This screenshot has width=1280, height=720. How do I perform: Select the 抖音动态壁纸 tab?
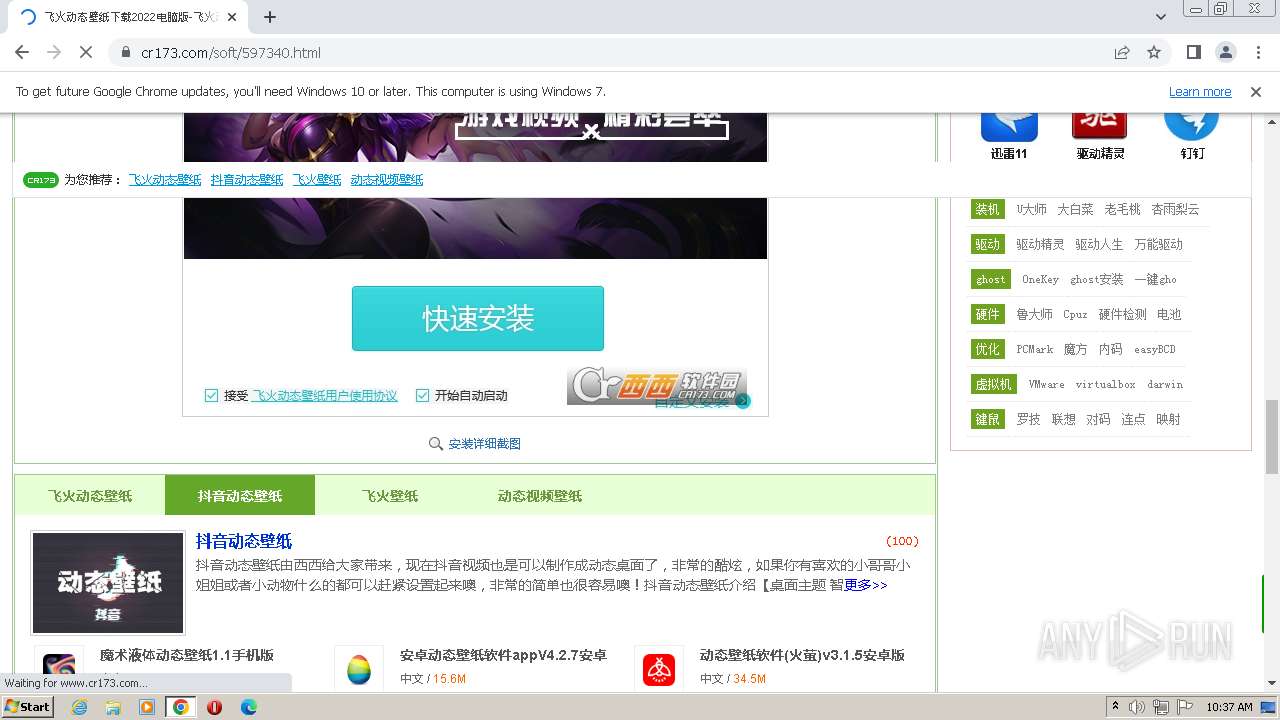(240, 496)
